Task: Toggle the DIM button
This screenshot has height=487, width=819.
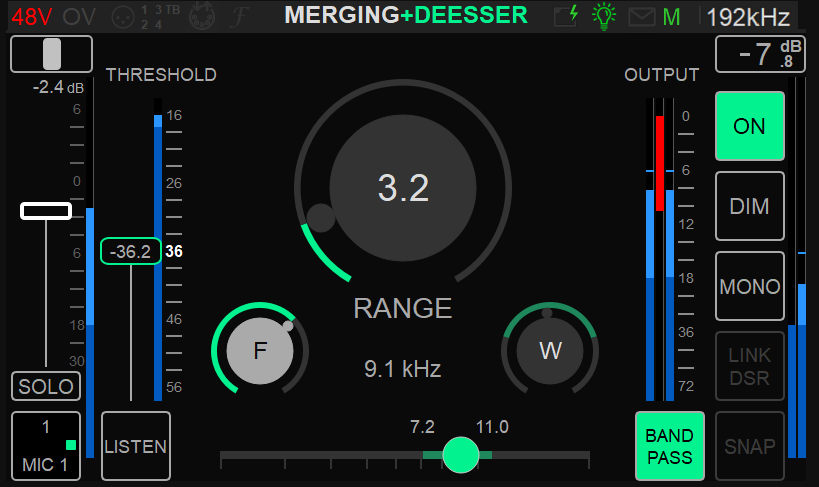Action: [x=749, y=206]
